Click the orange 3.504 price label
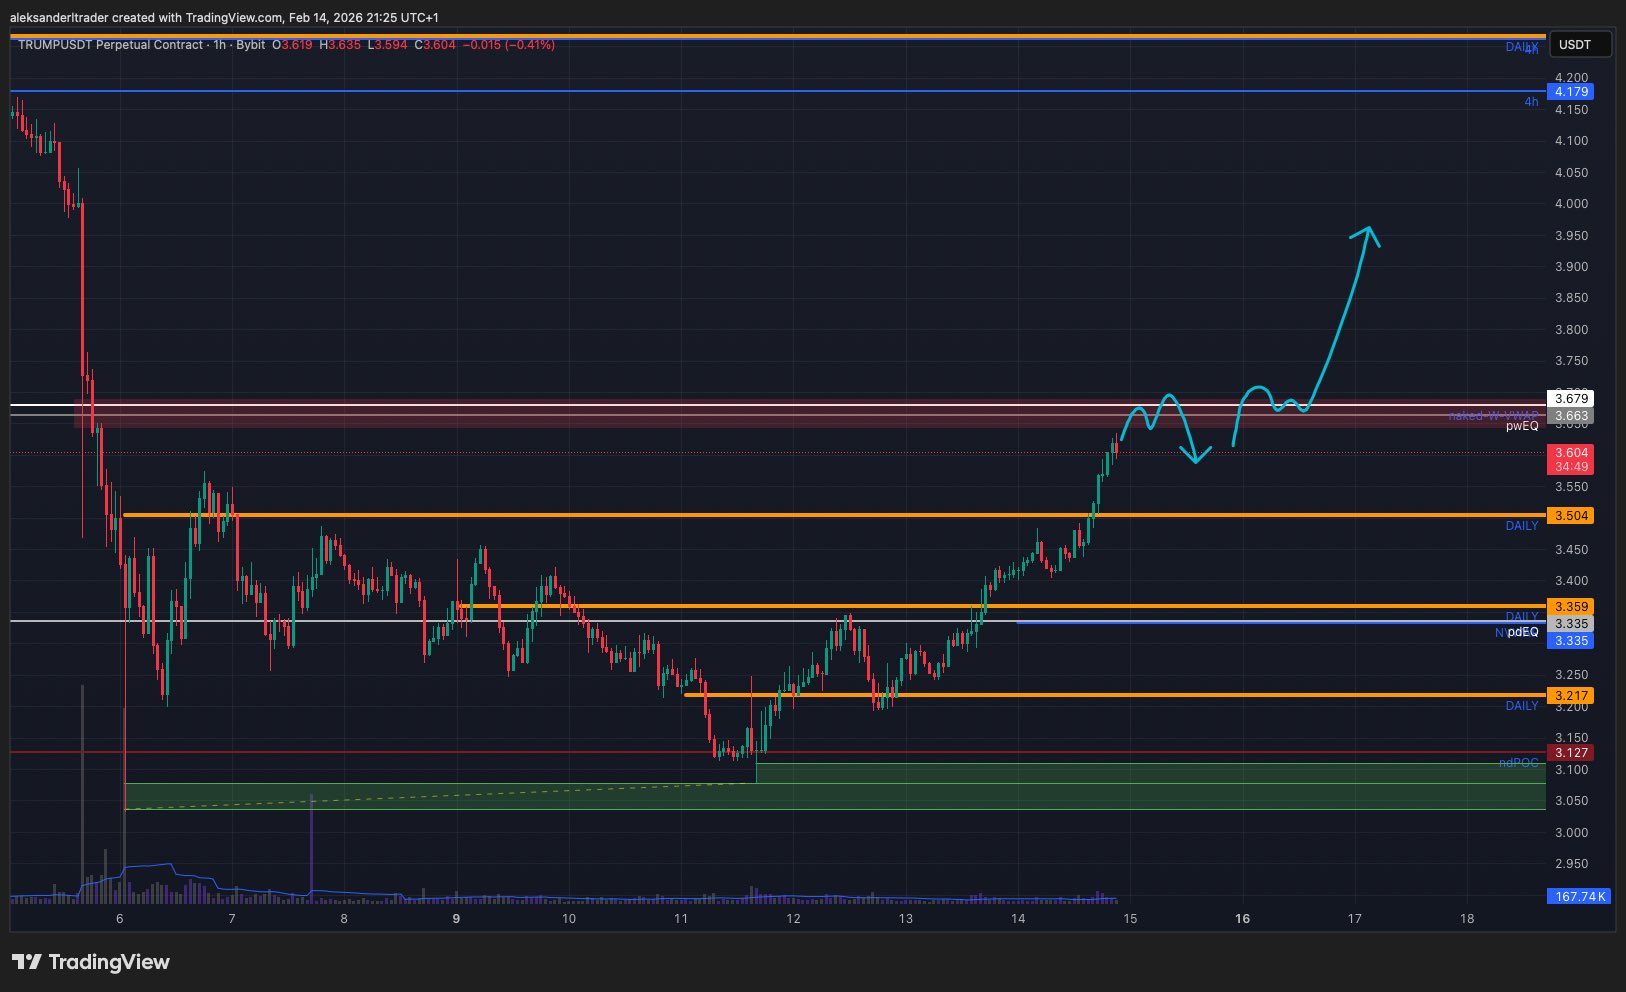The width and height of the screenshot is (1626, 992). coord(1570,516)
